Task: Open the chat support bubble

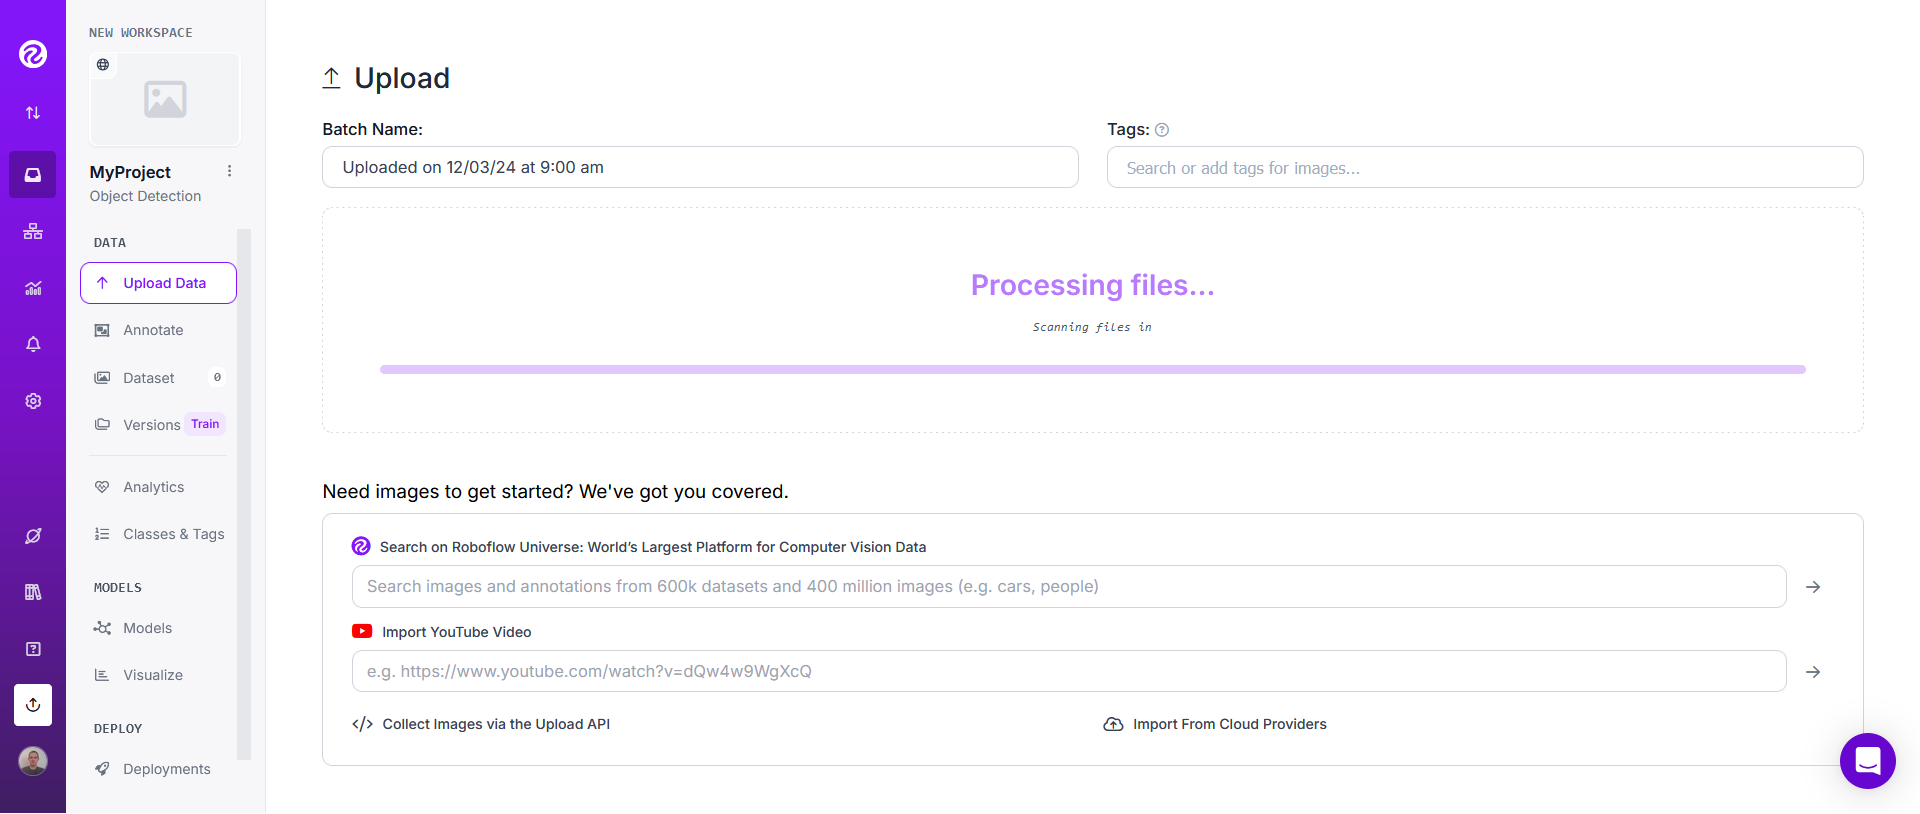Action: (1868, 761)
